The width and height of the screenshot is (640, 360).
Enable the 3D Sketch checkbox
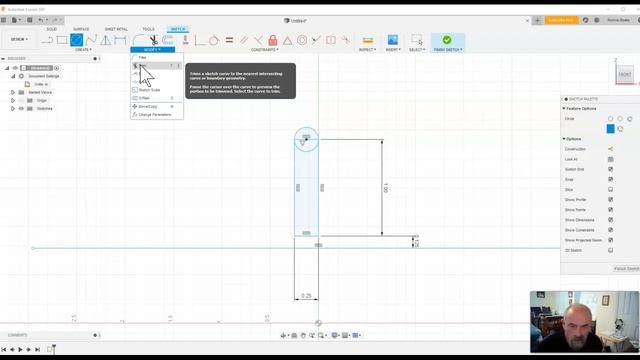click(611, 250)
